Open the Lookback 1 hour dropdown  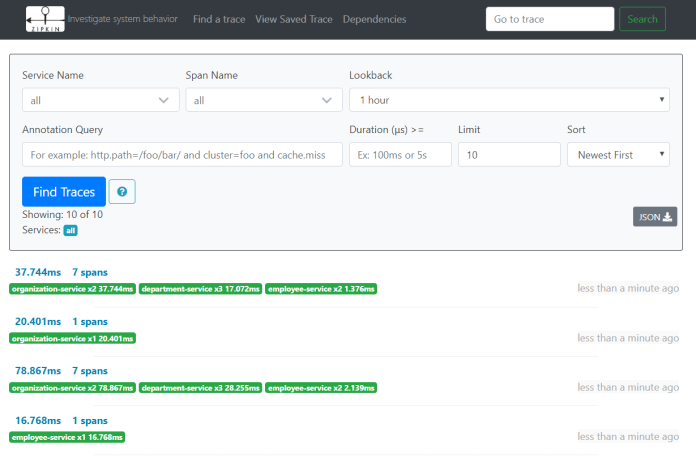pos(508,100)
